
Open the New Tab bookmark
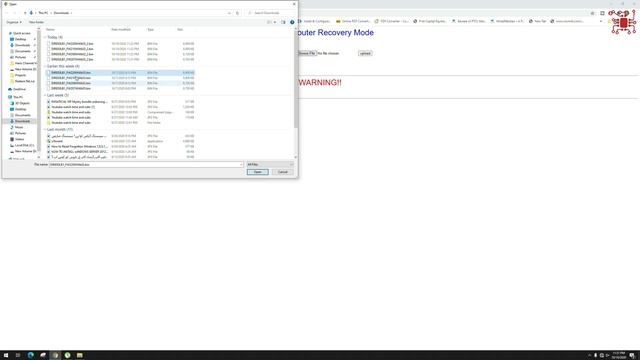click(x=537, y=21)
